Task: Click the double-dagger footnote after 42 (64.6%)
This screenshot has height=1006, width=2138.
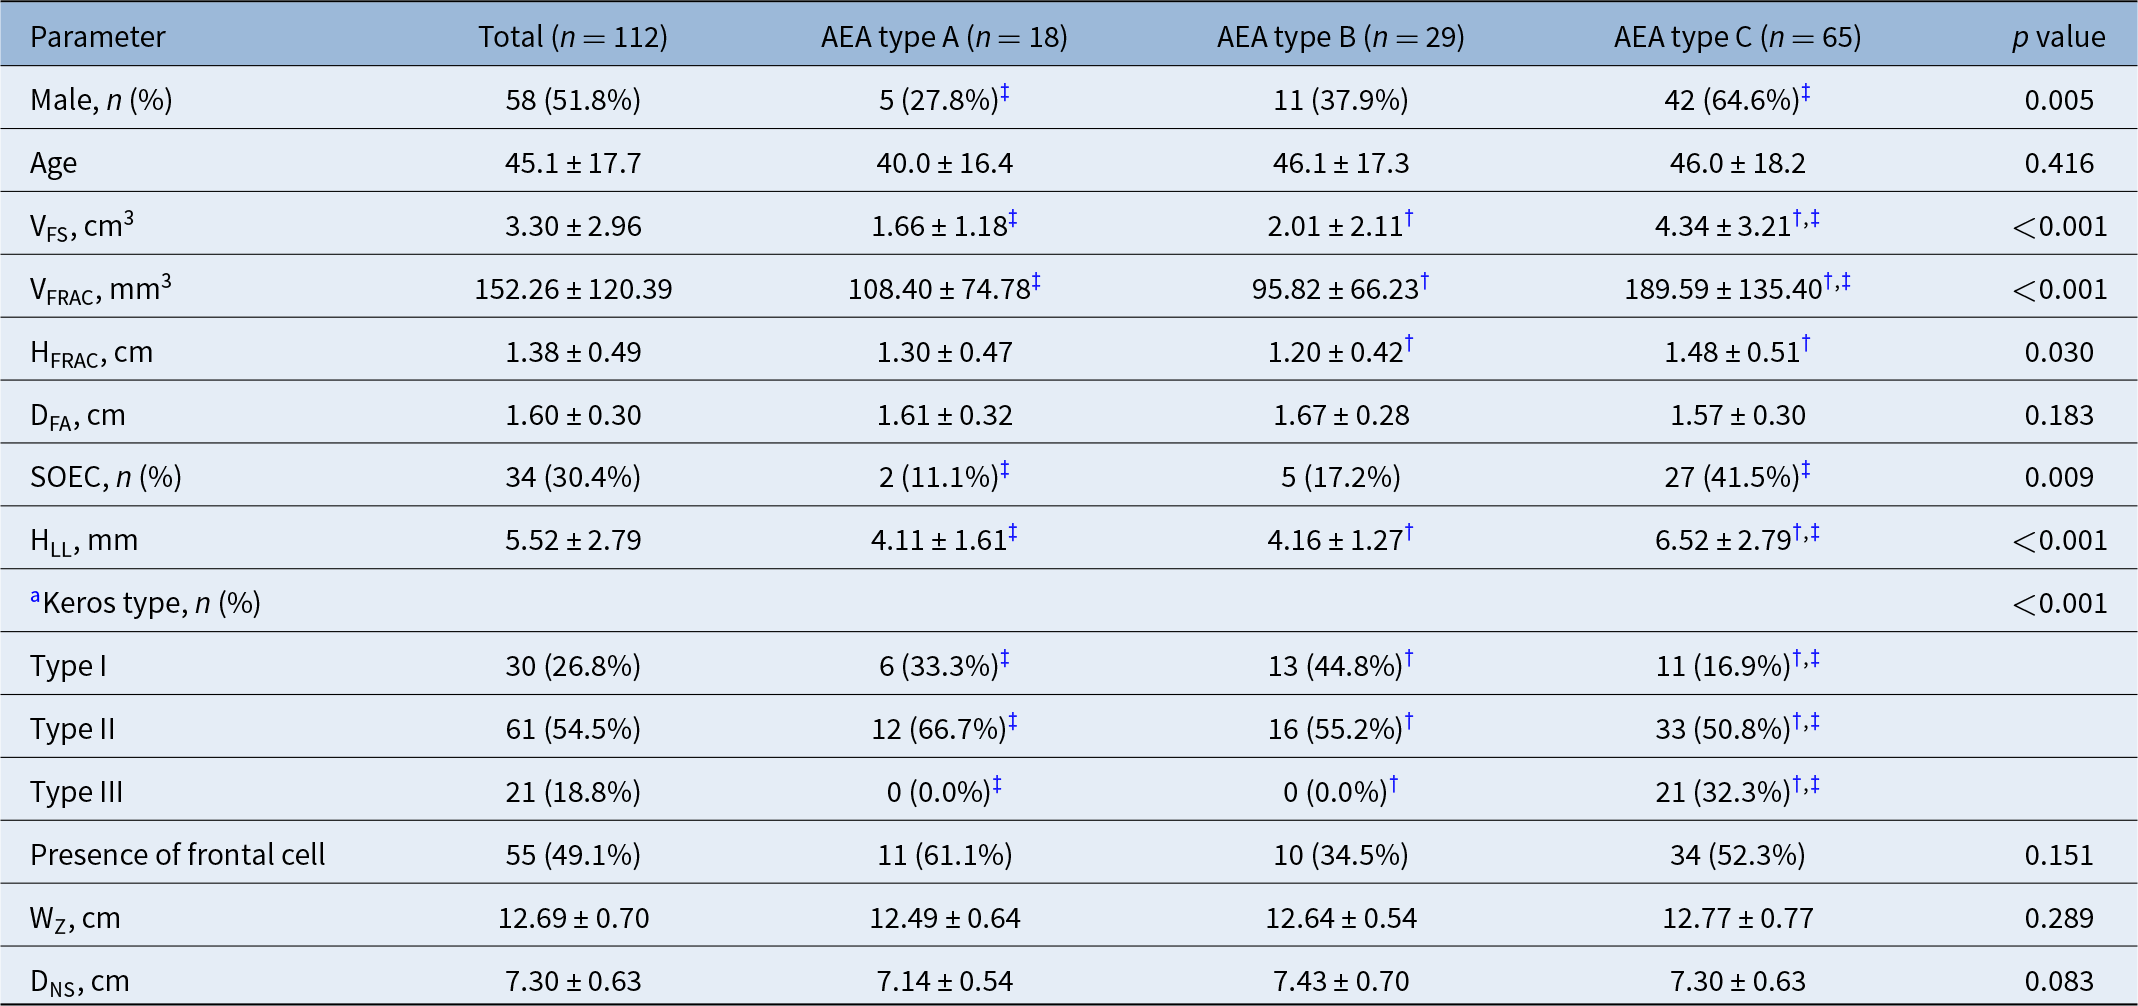Action: [1806, 93]
